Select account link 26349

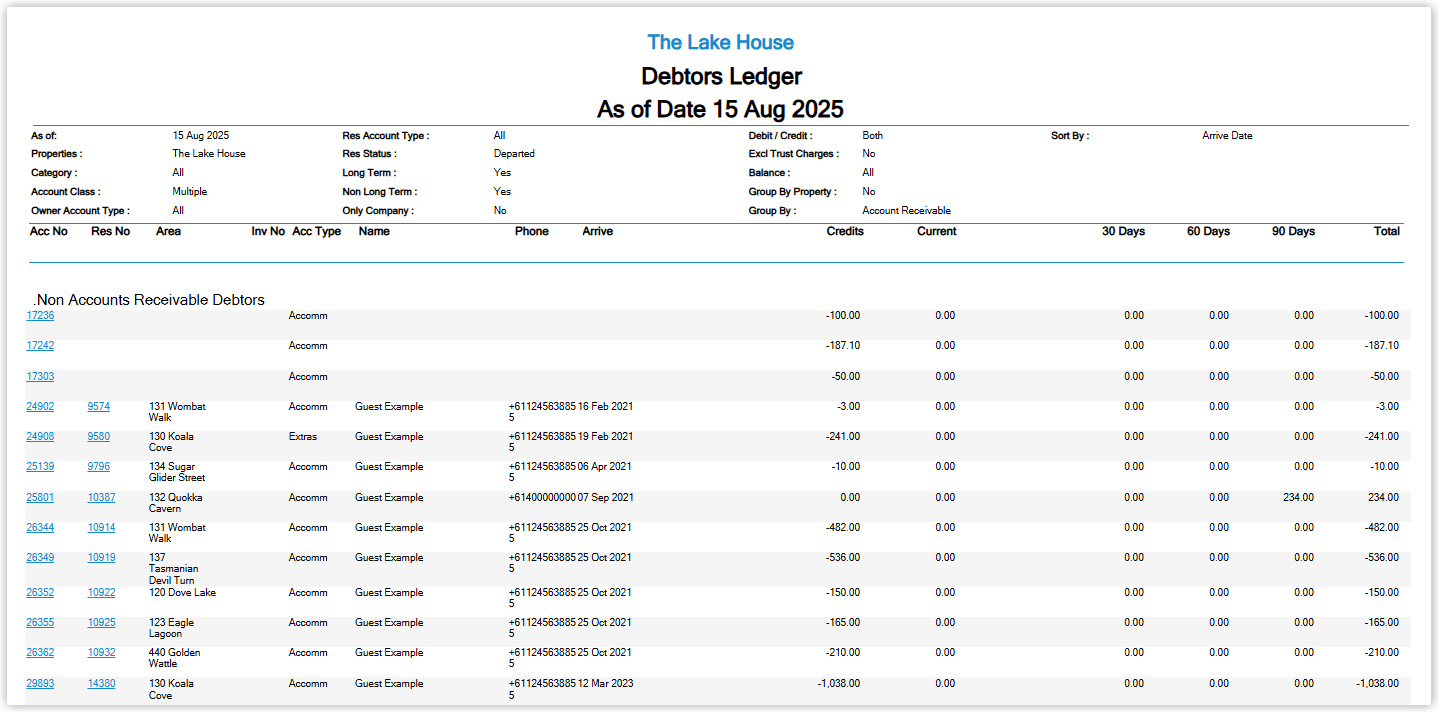click(40, 558)
